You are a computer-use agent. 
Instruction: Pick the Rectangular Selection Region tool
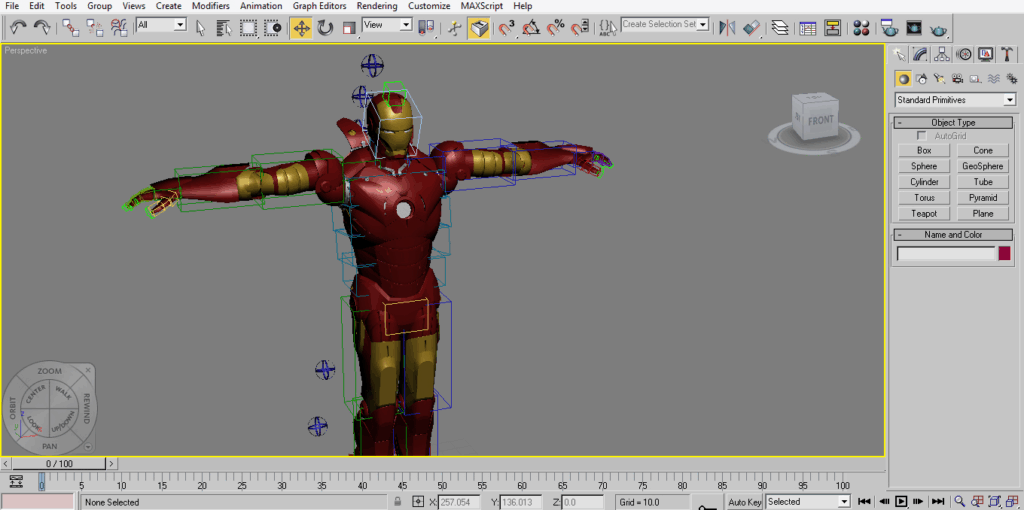(x=248, y=27)
